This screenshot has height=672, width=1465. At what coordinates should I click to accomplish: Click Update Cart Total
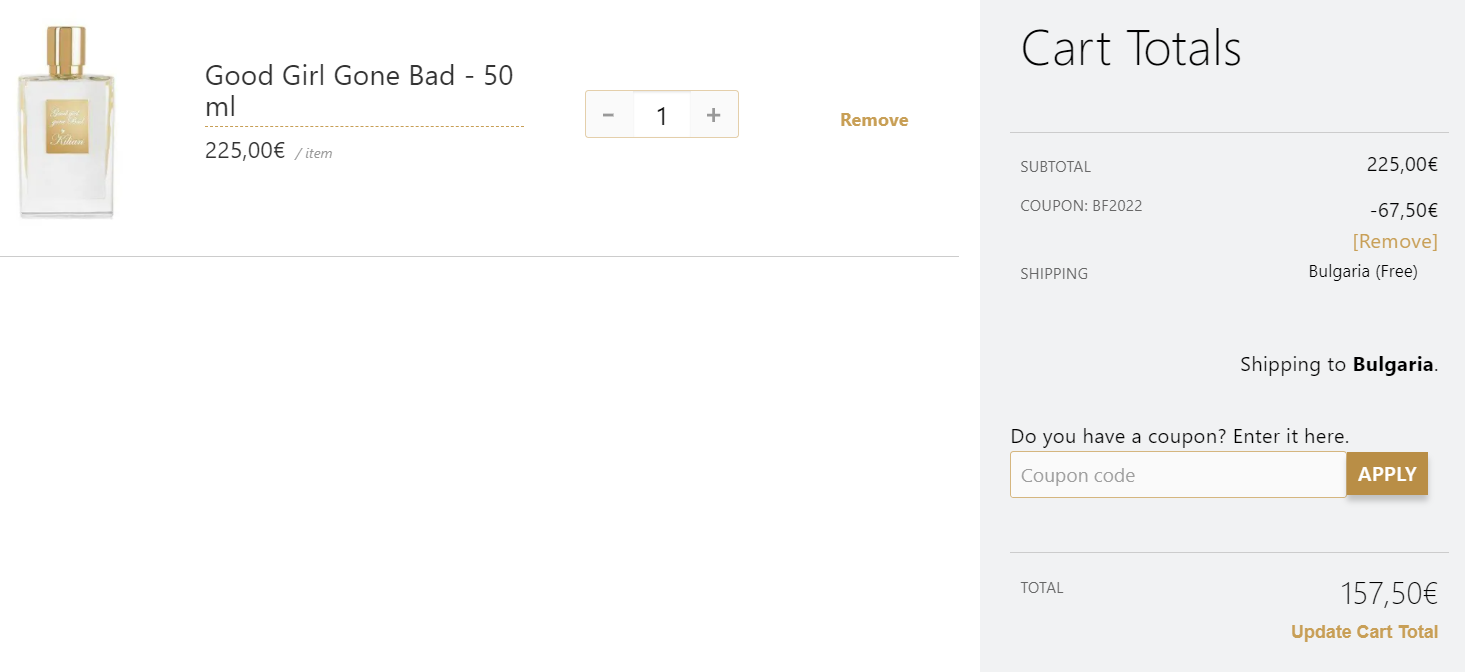click(1364, 632)
